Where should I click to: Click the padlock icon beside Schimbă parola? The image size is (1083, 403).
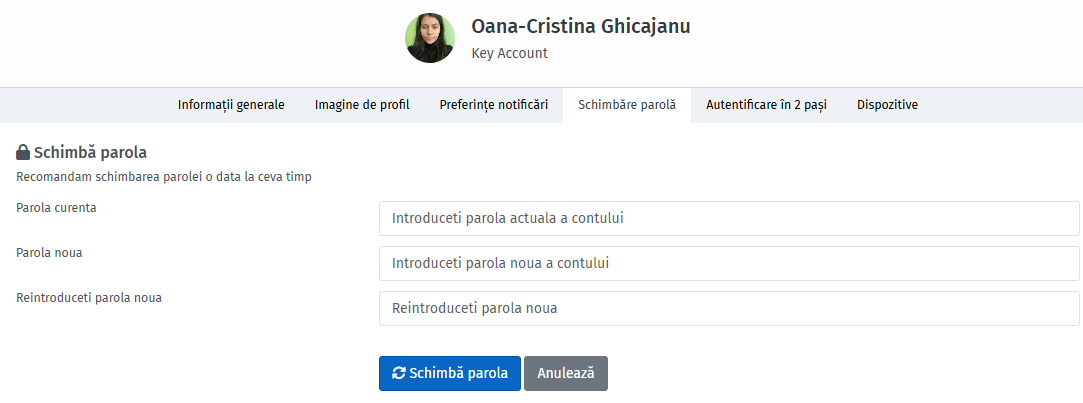(x=23, y=152)
